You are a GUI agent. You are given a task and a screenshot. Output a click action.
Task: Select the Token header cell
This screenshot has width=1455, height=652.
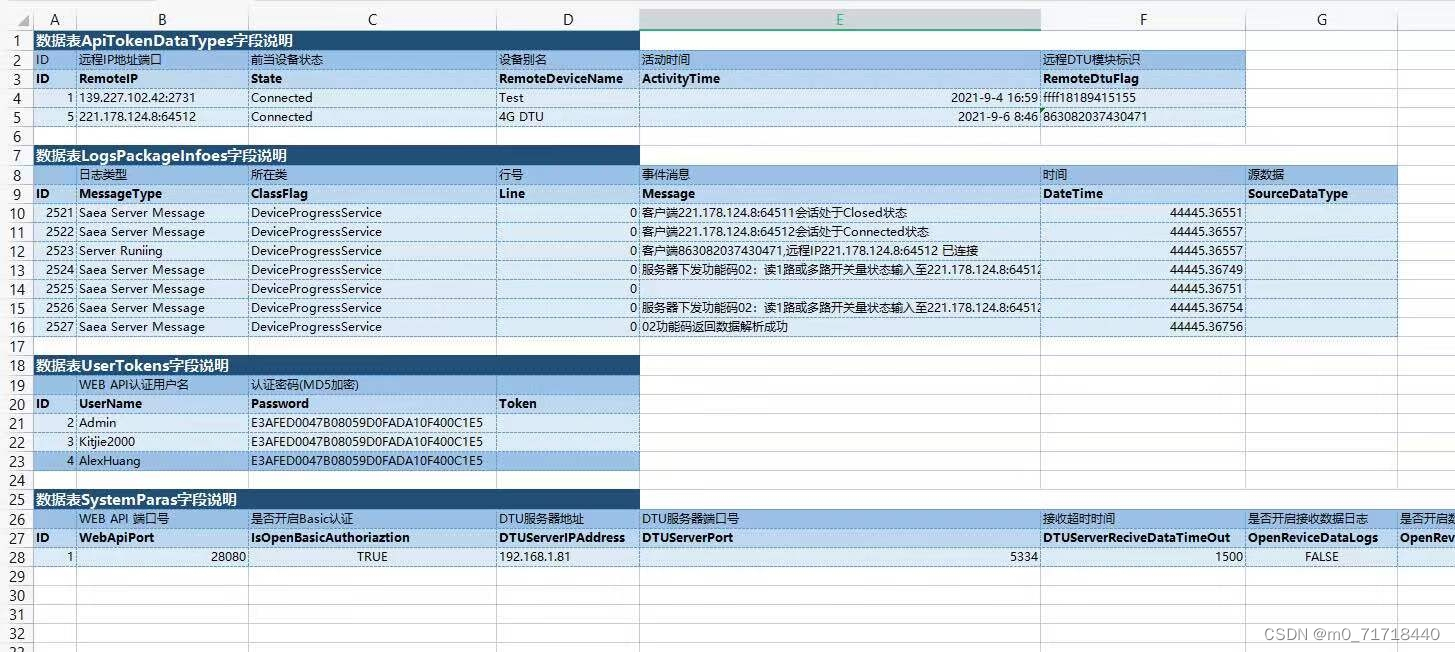click(568, 404)
